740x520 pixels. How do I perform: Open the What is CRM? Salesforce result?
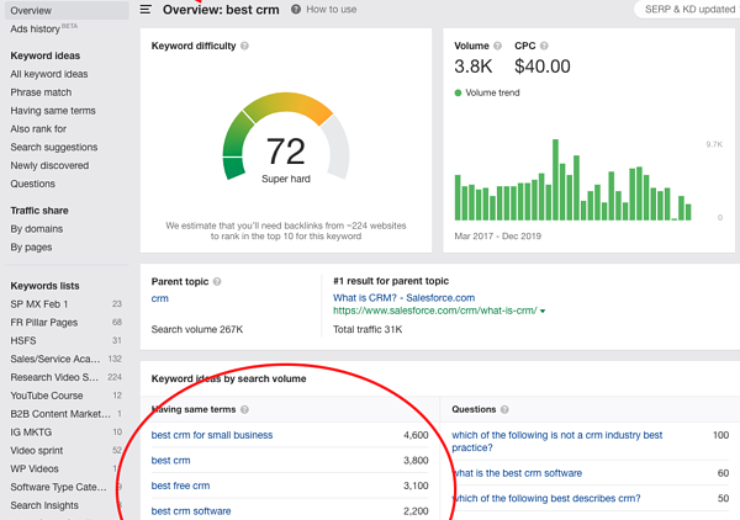point(403,298)
